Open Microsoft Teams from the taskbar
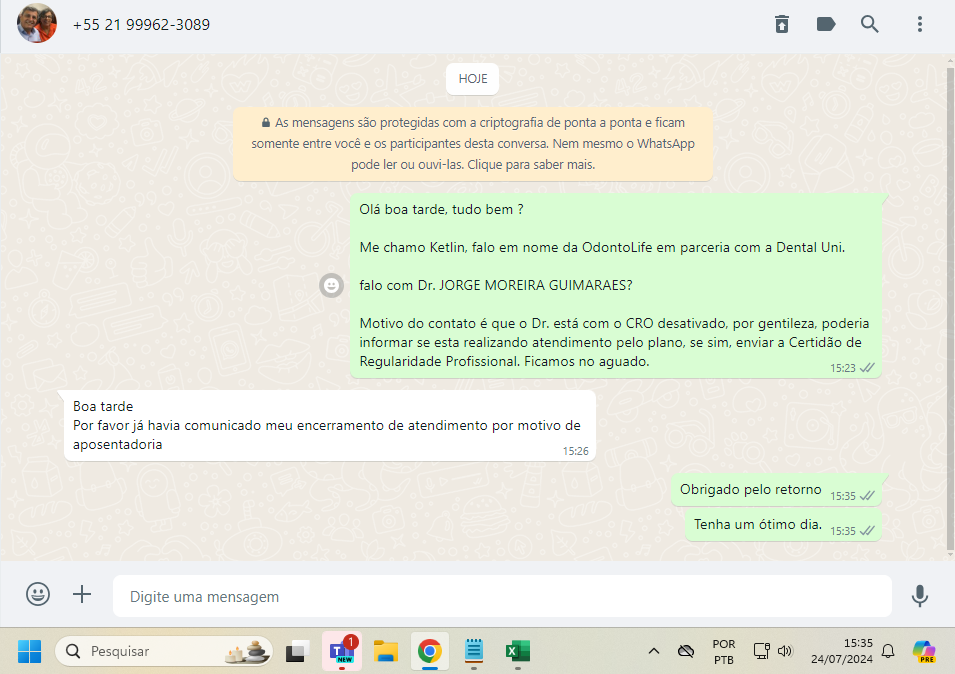Screen dimensions: 955x674 [x=342, y=651]
